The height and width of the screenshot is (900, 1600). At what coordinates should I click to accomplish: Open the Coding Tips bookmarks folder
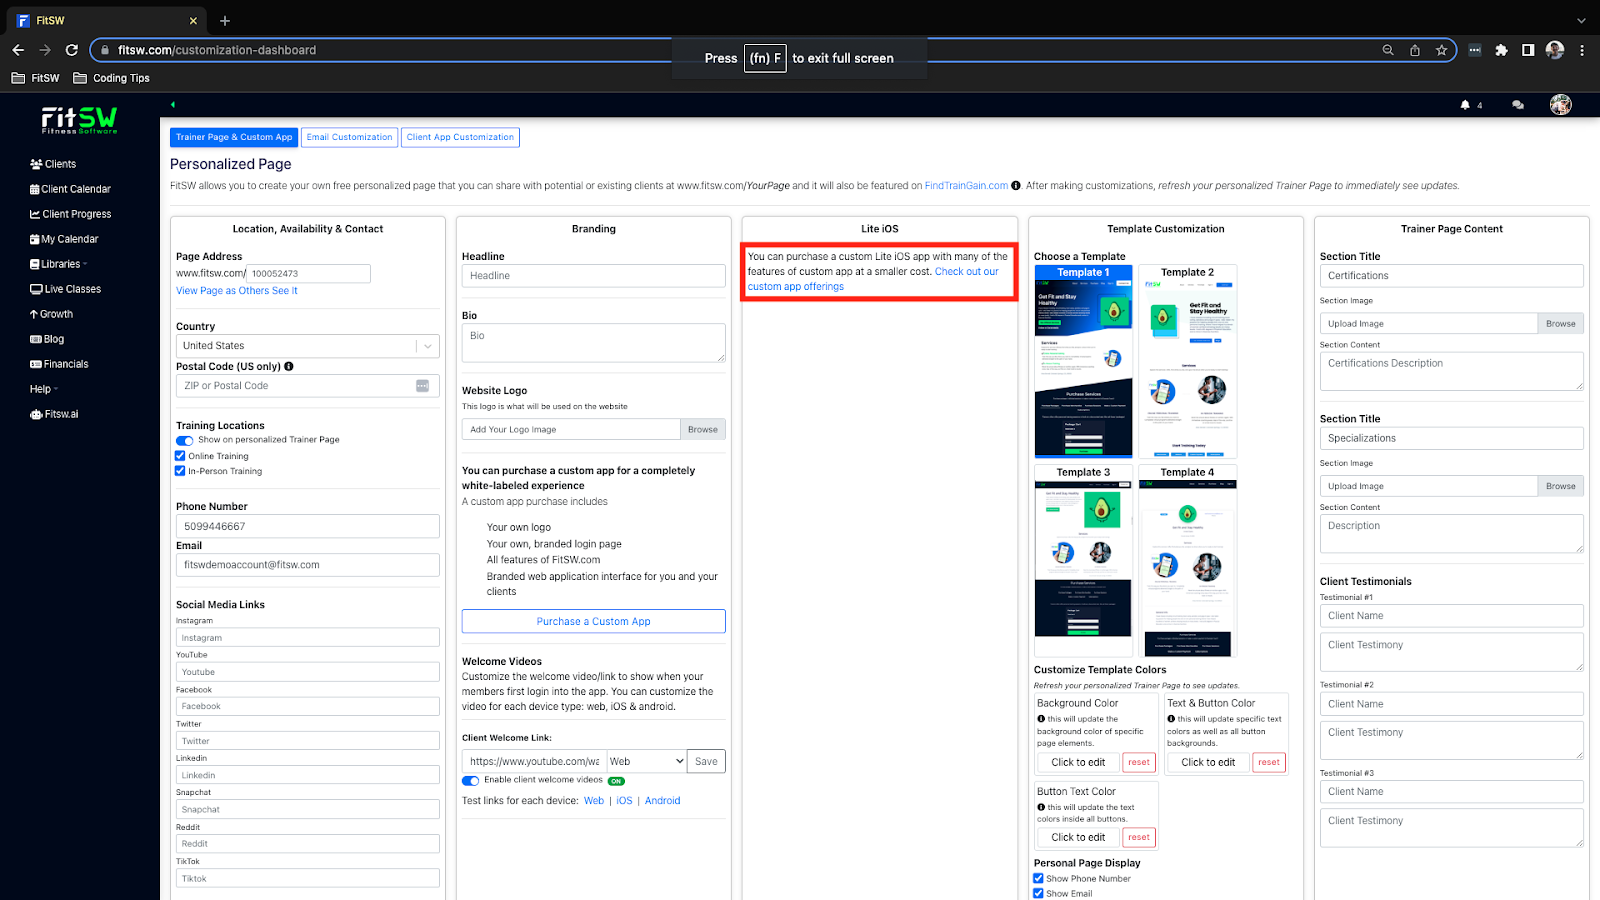(111, 78)
